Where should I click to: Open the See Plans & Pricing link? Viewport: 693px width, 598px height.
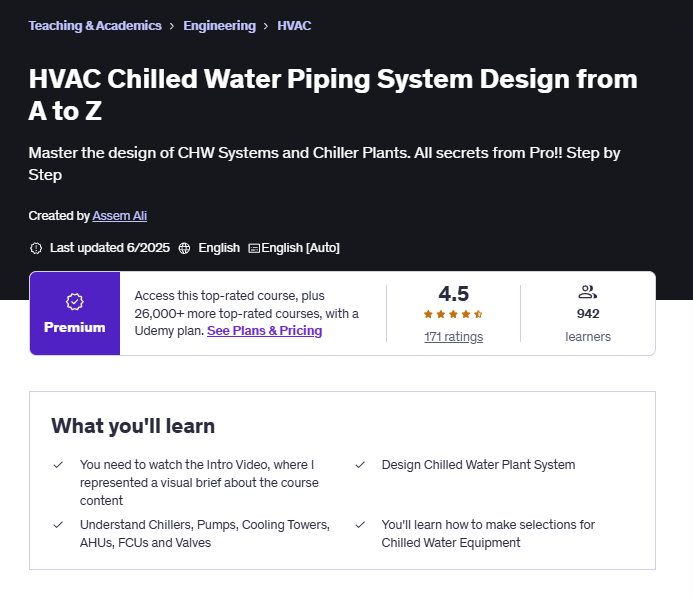[x=264, y=331]
